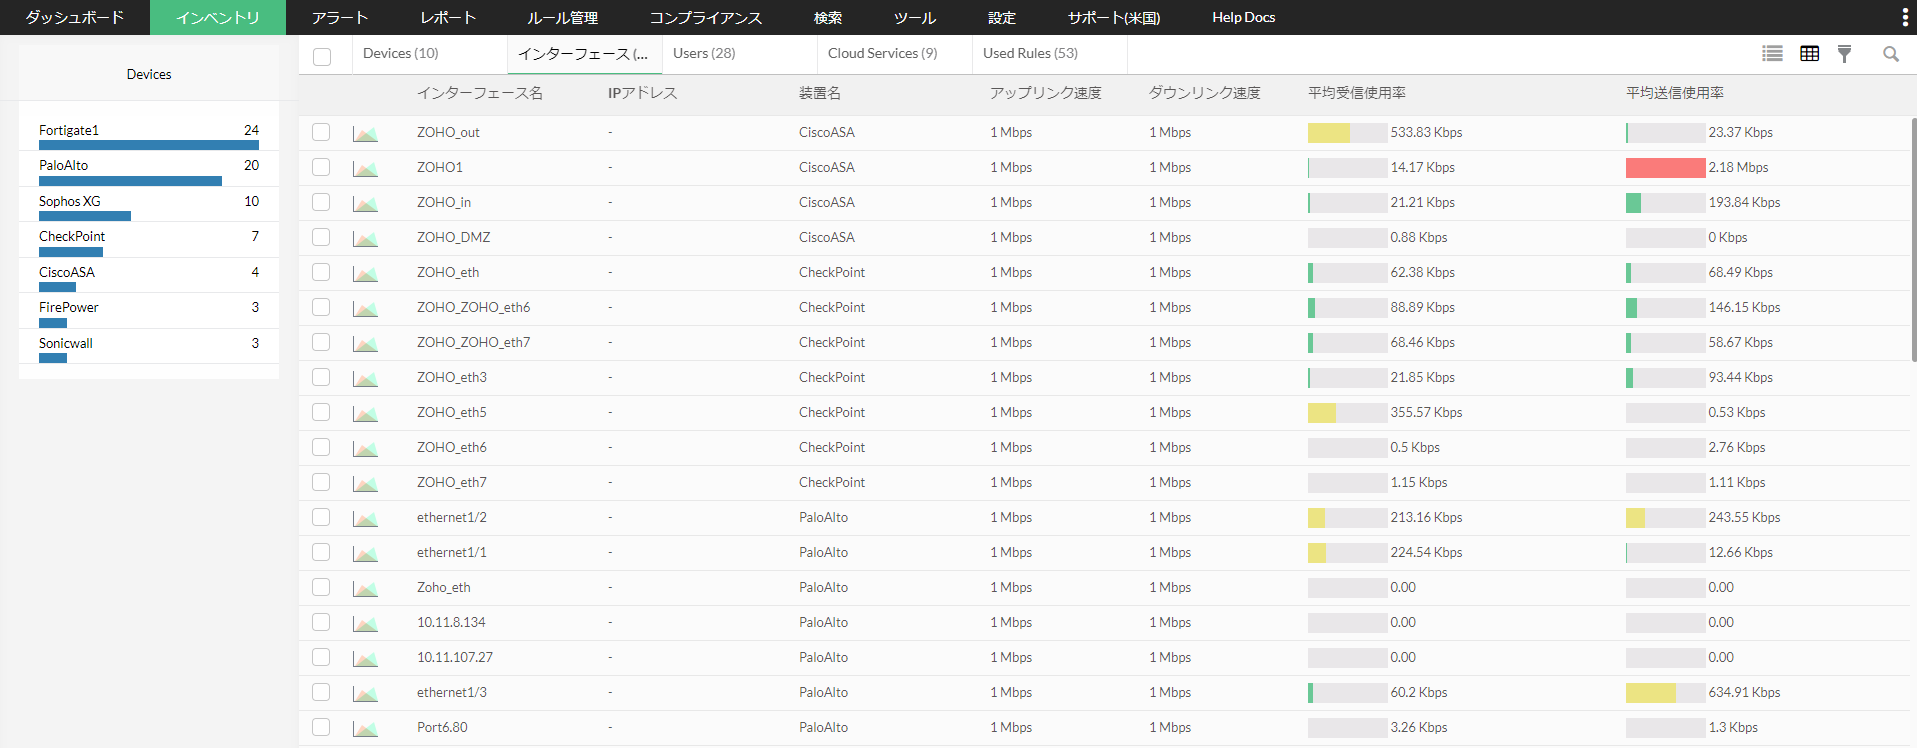Viewport: 1917px width, 748px height.
Task: Check the box for the ZOHO1 row
Action: coord(321,167)
